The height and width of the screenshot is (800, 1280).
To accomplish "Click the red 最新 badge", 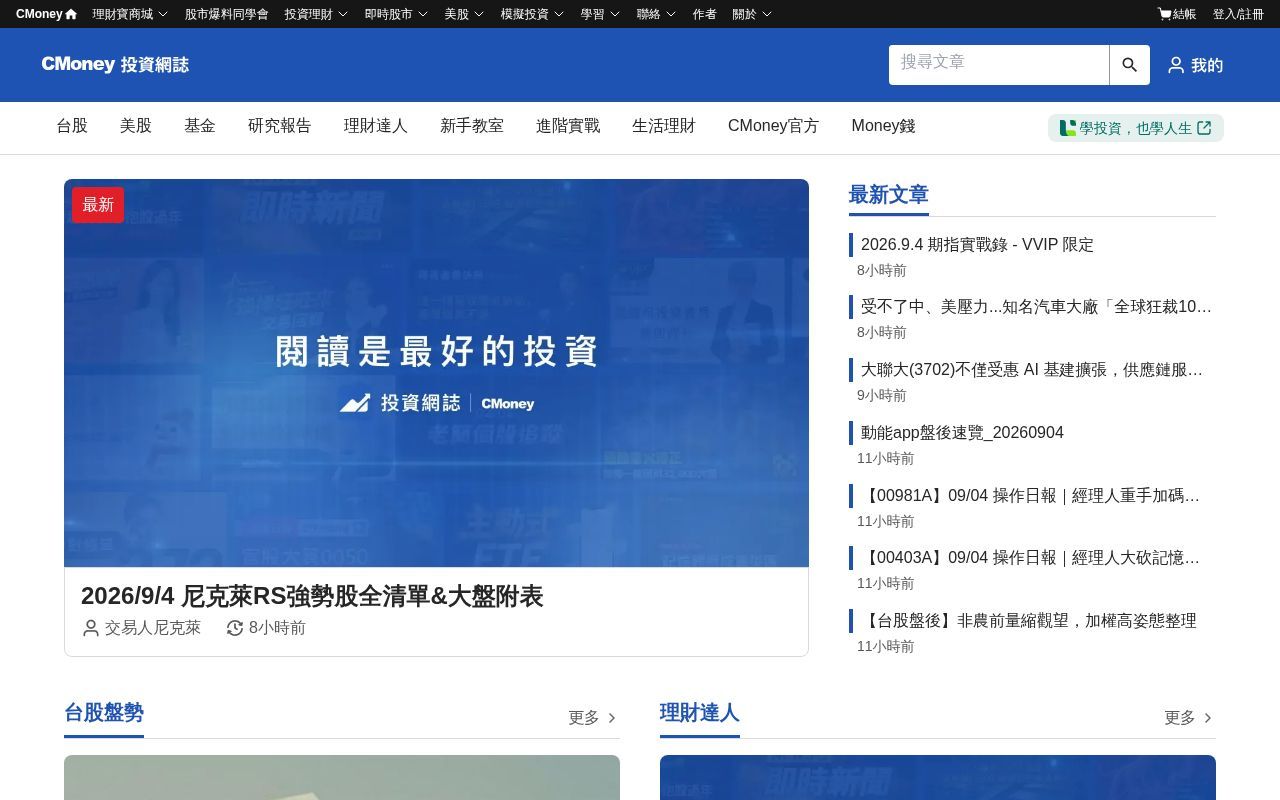I will click(x=98, y=205).
